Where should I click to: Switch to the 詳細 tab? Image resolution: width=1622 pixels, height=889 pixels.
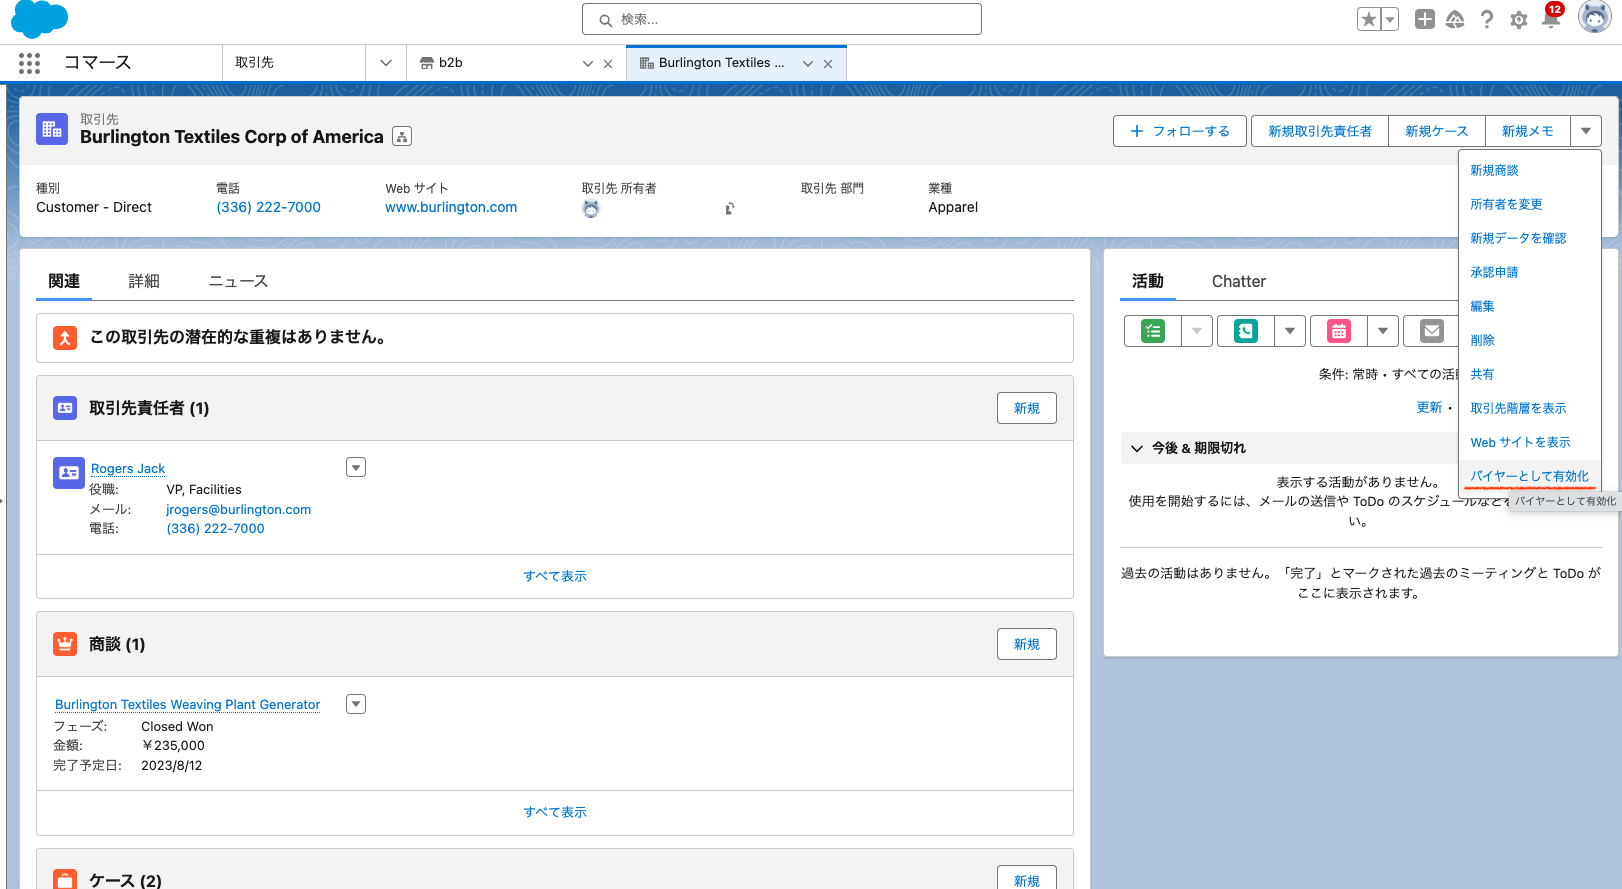[144, 281]
